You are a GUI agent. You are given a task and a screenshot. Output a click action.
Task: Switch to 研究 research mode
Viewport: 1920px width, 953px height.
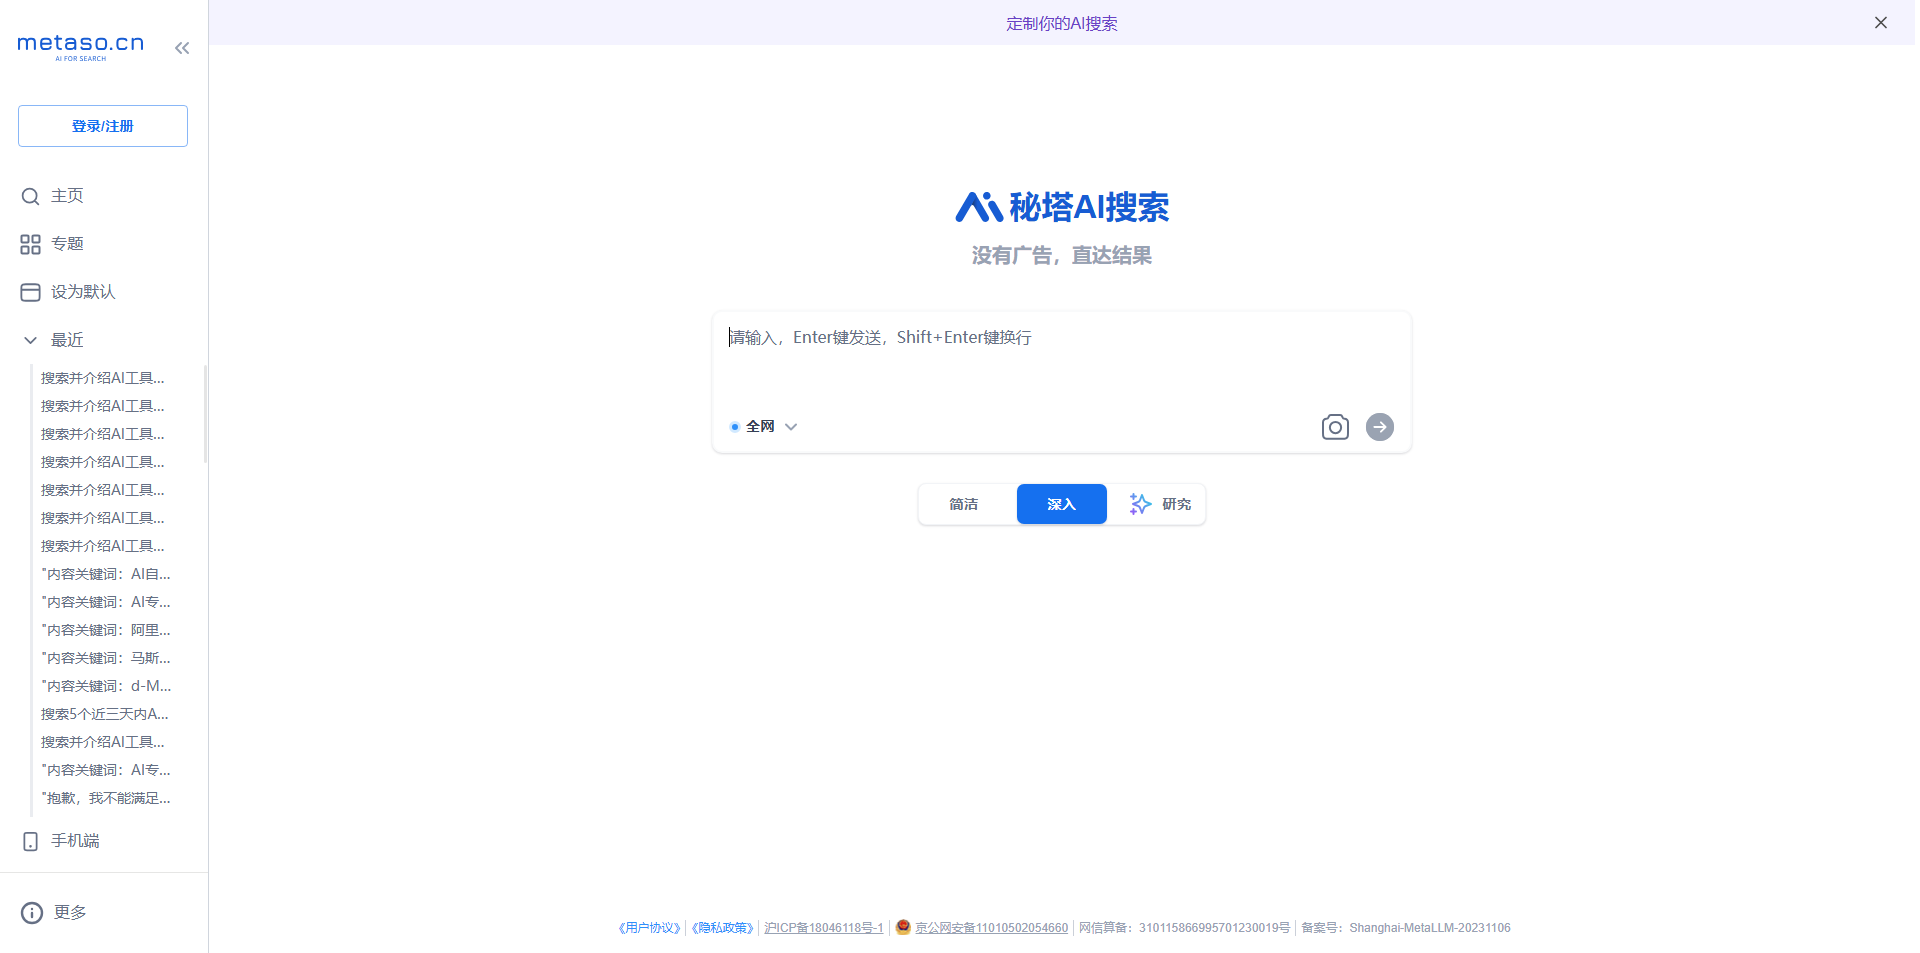[x=1160, y=504]
